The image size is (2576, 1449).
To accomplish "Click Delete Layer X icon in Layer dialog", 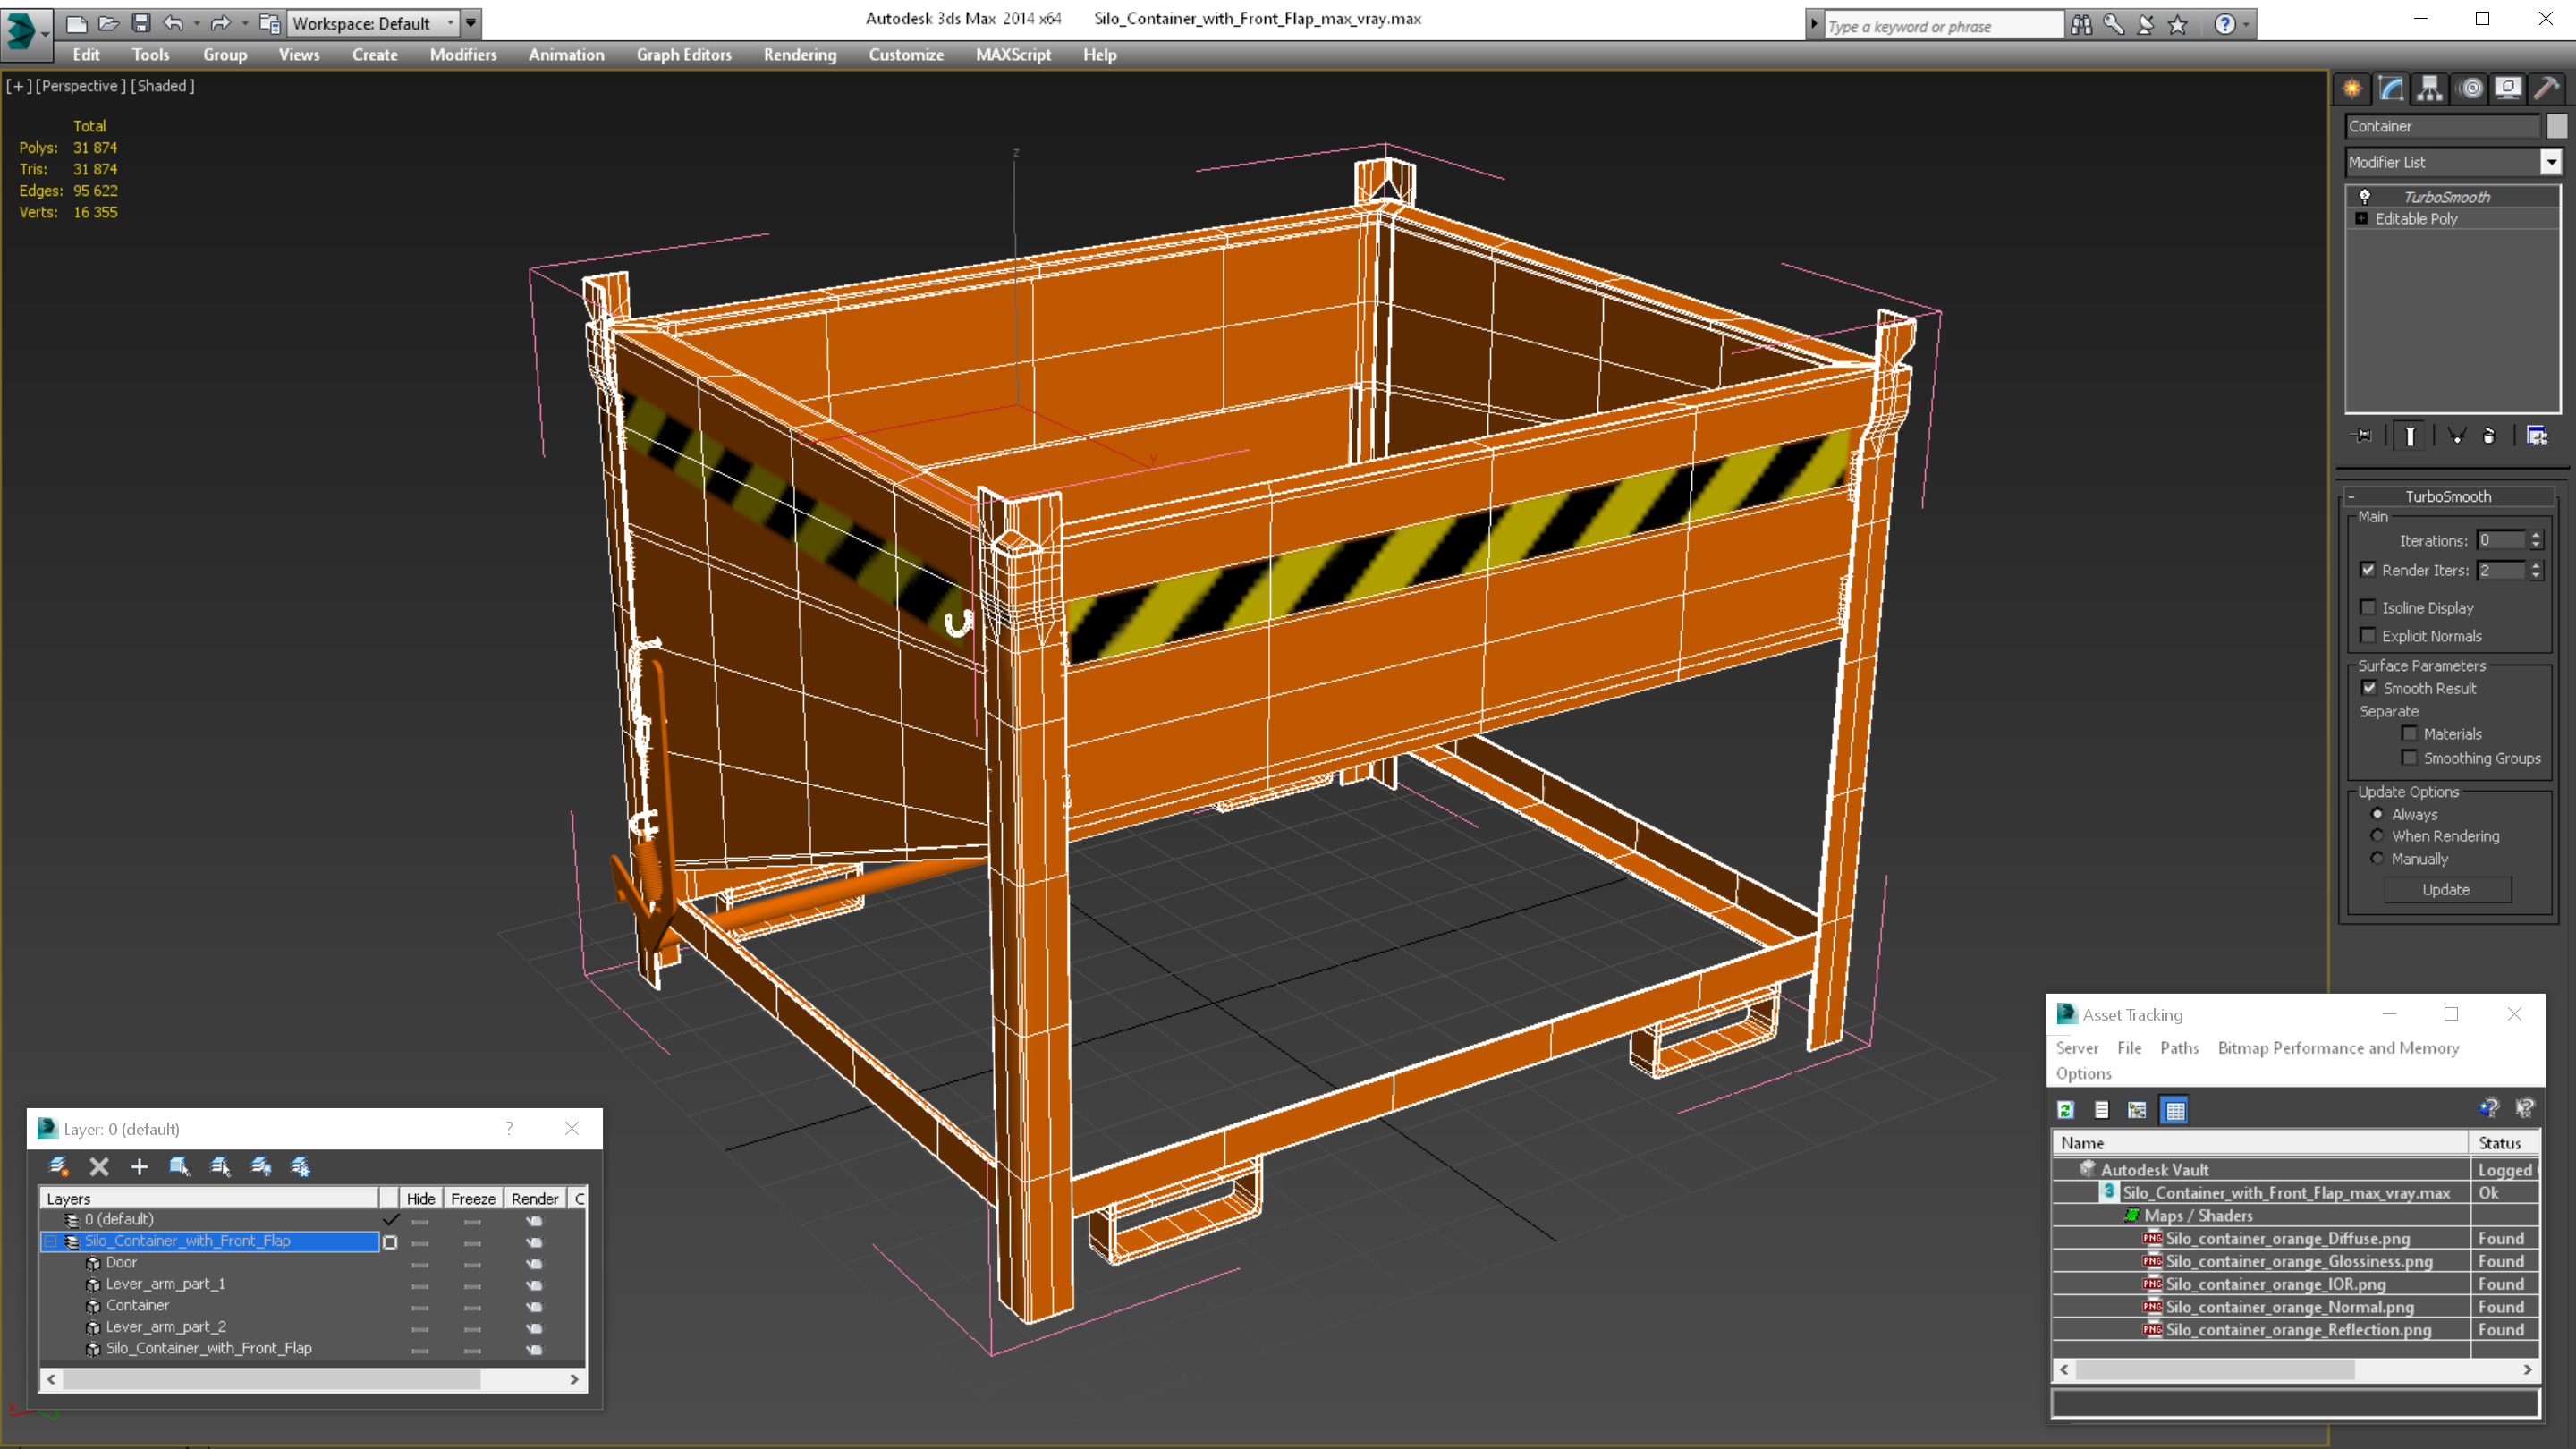I will tap(99, 1167).
